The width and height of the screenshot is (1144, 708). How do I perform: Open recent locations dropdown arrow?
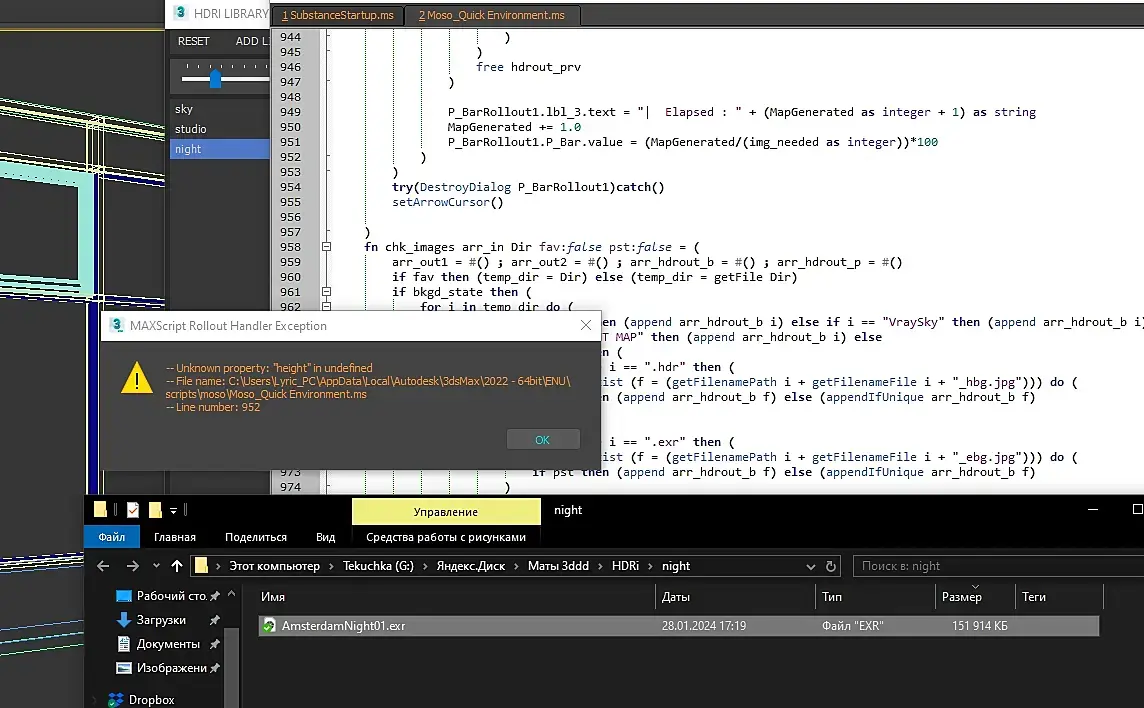[x=156, y=566]
